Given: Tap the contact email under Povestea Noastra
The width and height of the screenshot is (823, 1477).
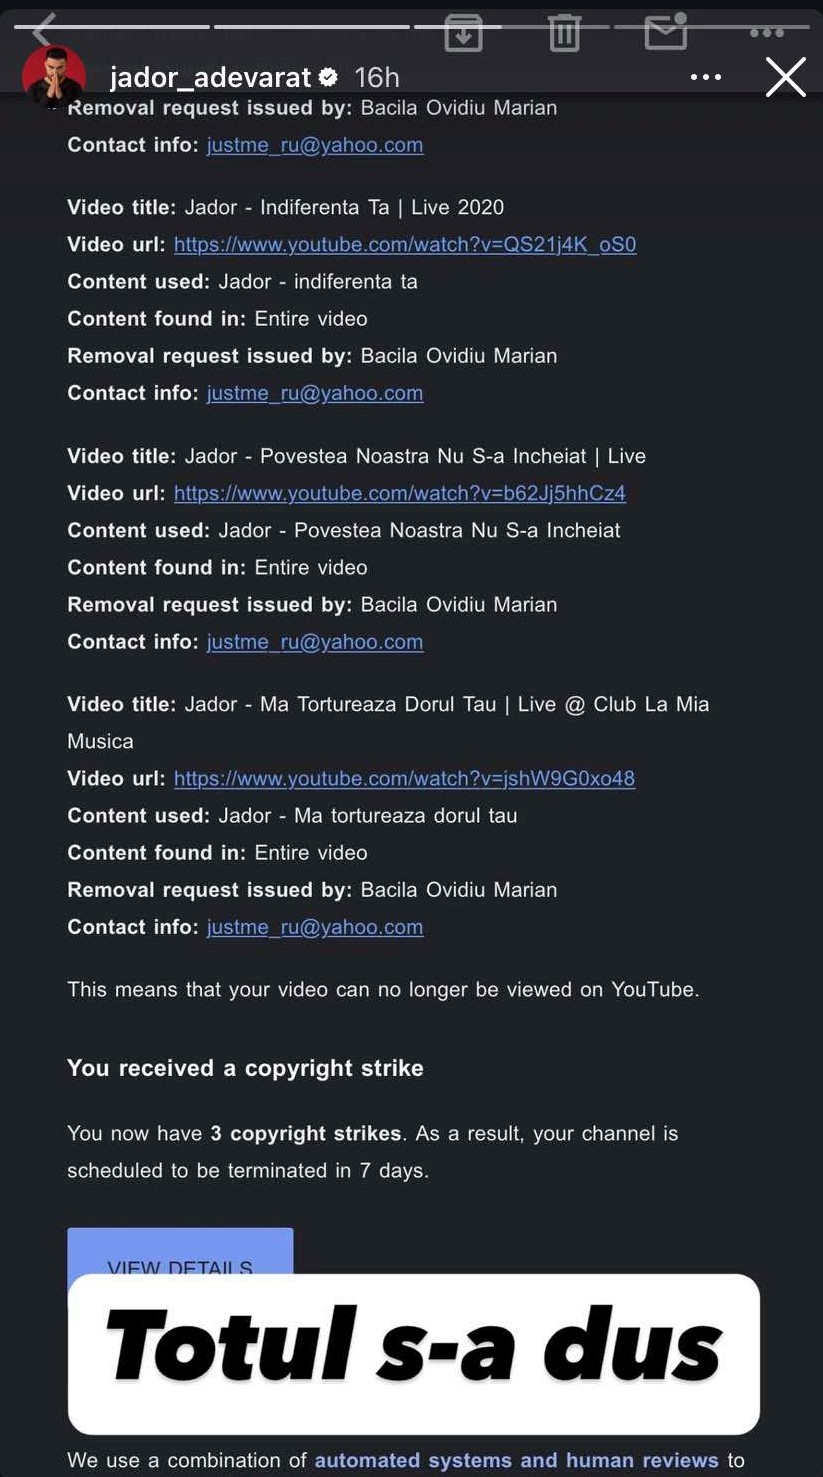Looking at the screenshot, I should tap(315, 641).
